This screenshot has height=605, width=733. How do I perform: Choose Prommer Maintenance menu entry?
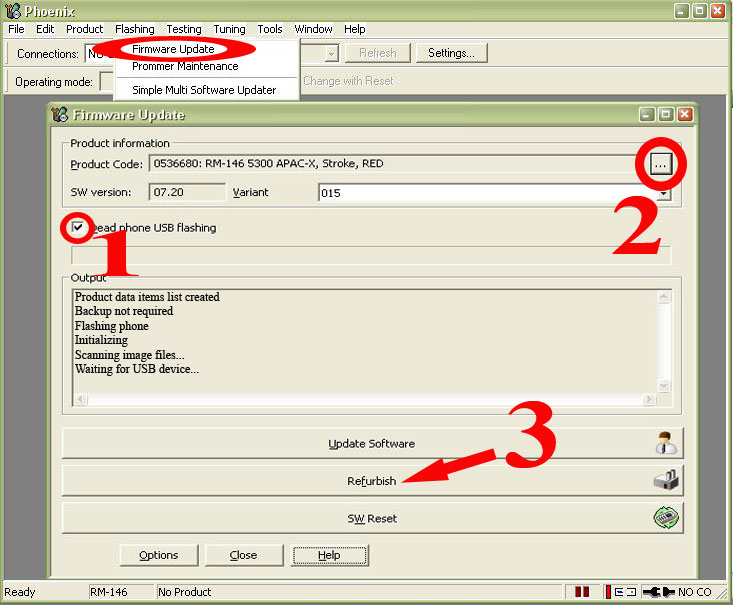tap(185, 66)
